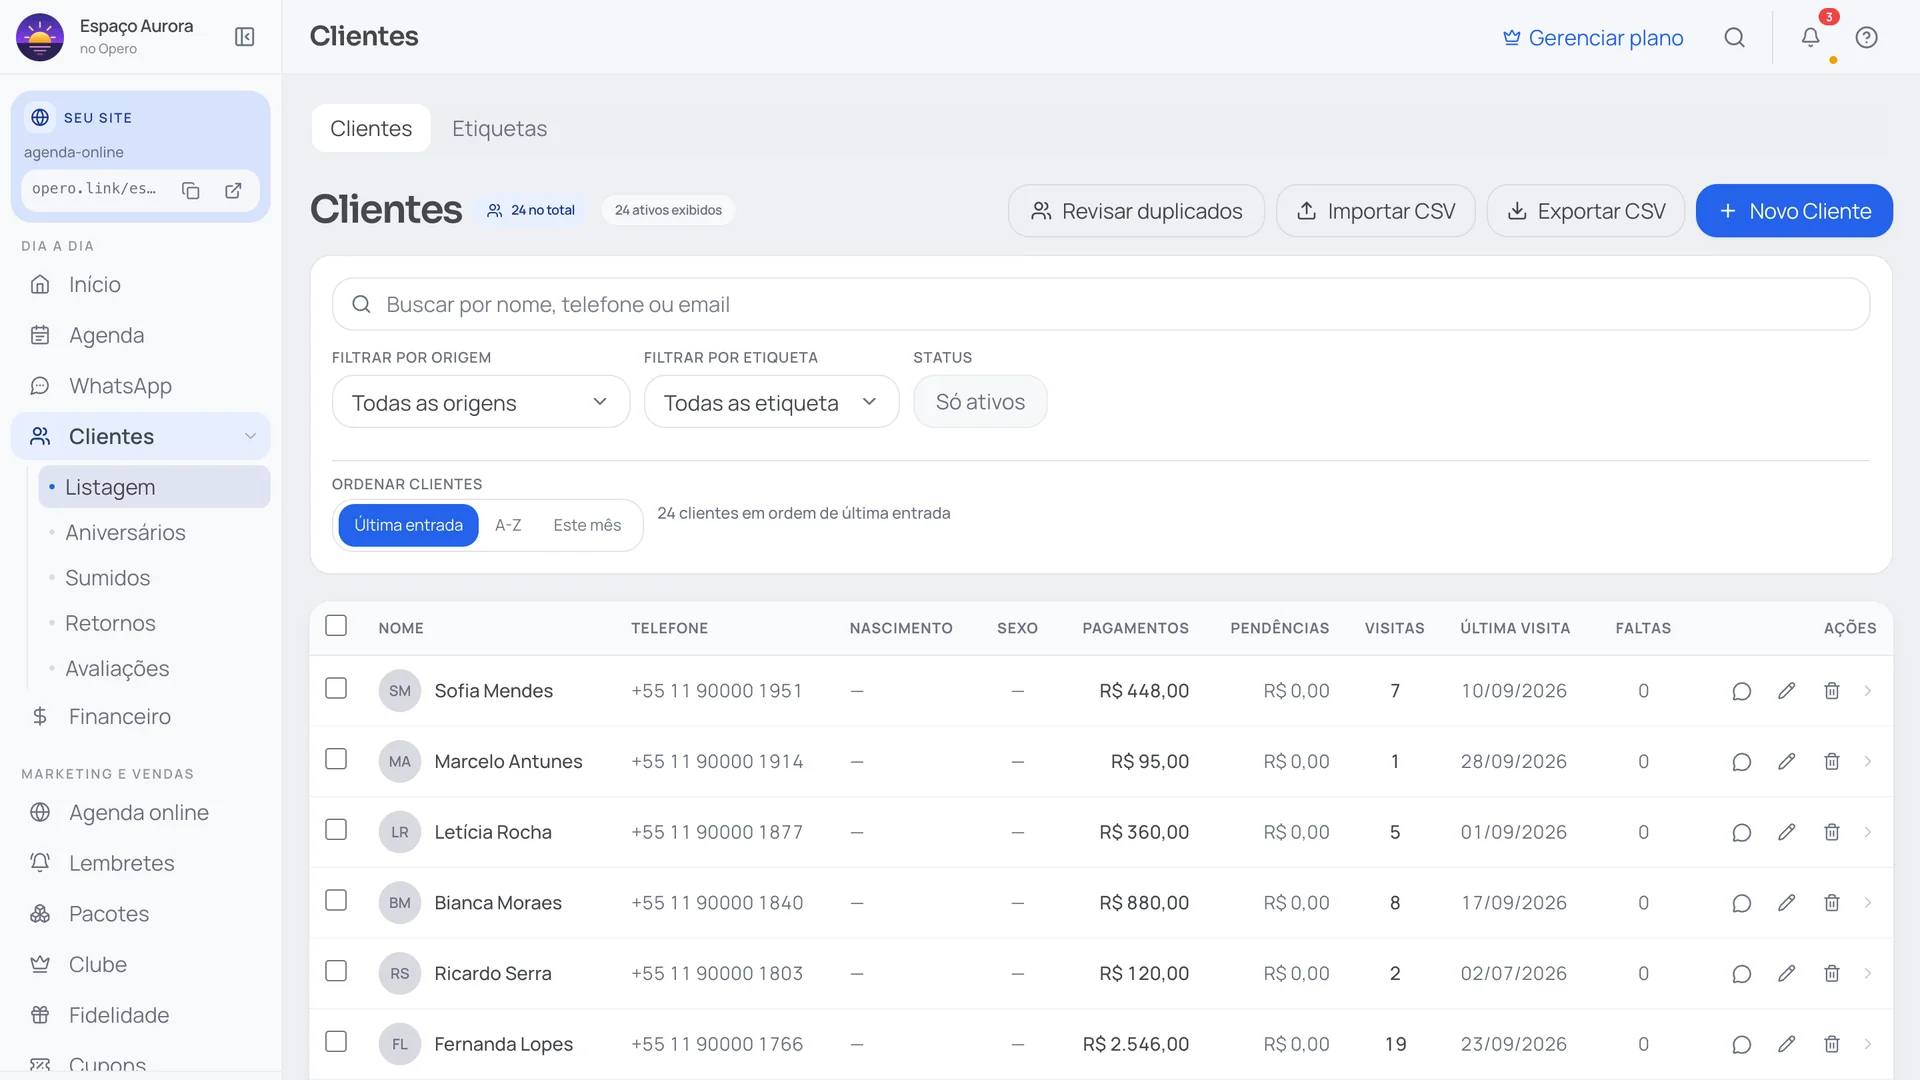Open Aniversários under Clientes
1920x1080 pixels.
click(x=155, y=533)
